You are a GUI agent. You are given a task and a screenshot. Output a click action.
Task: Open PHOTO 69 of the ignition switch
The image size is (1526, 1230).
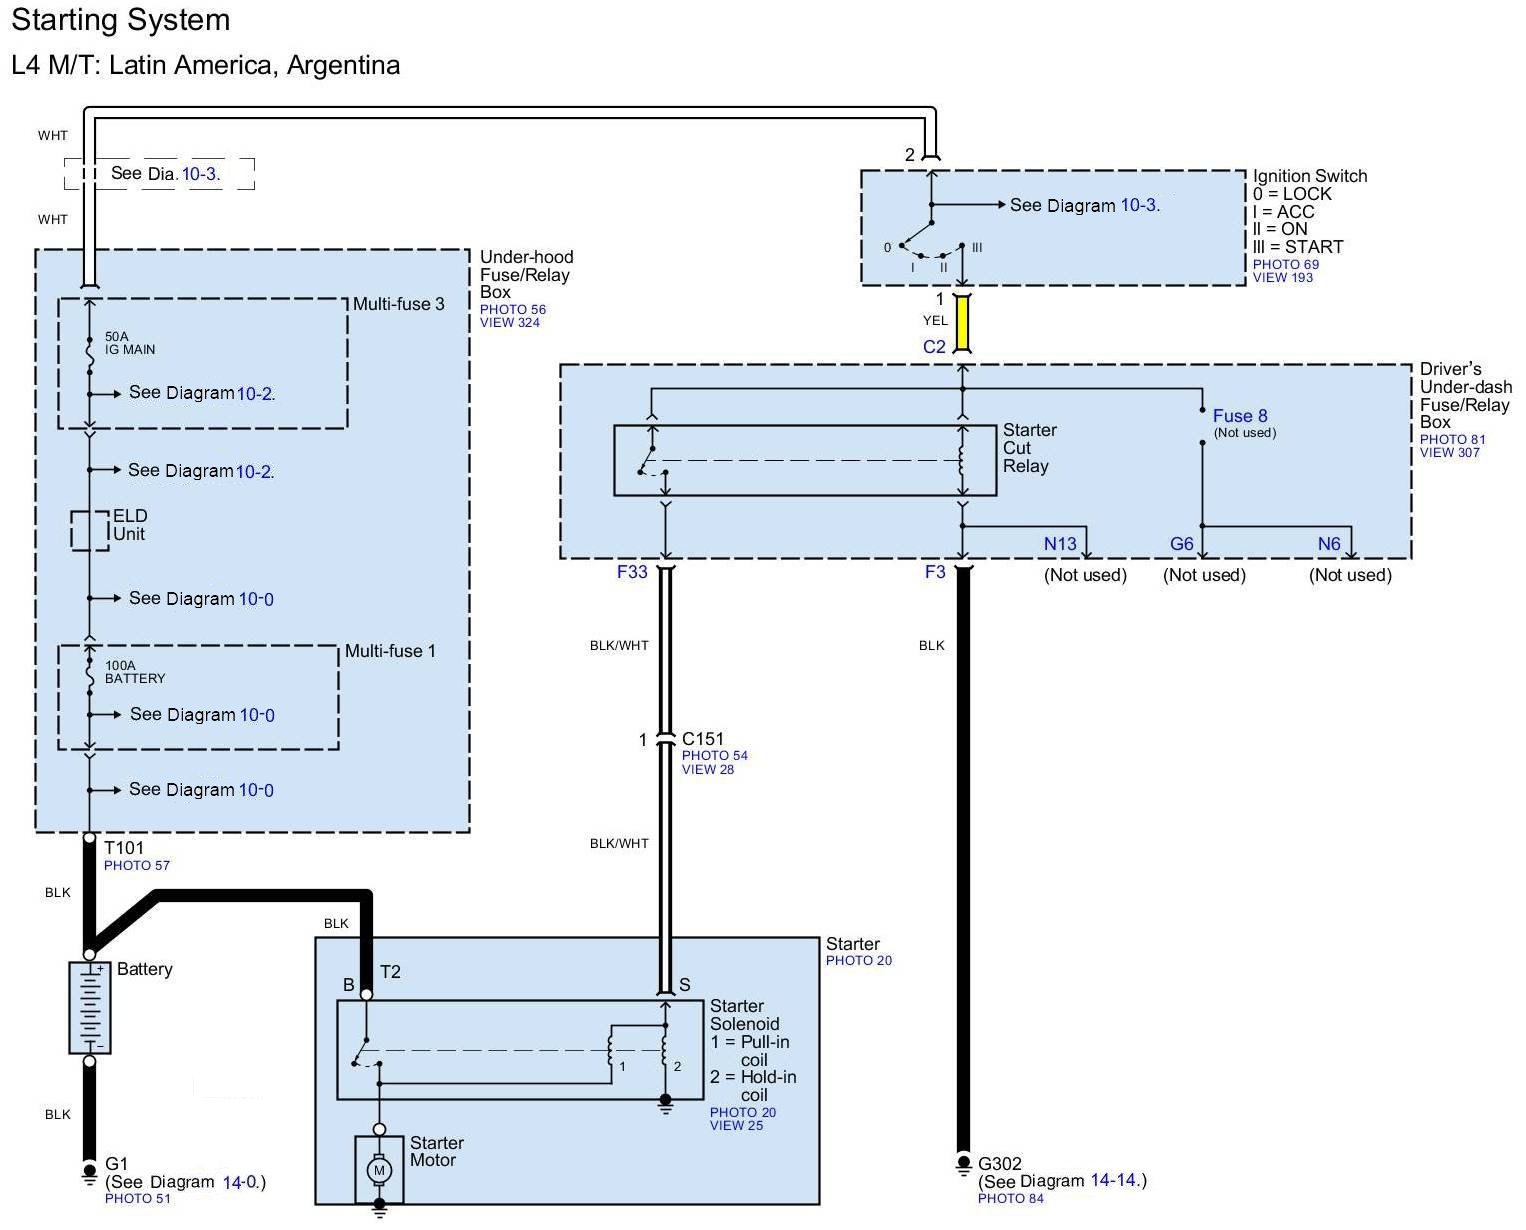click(x=1285, y=265)
